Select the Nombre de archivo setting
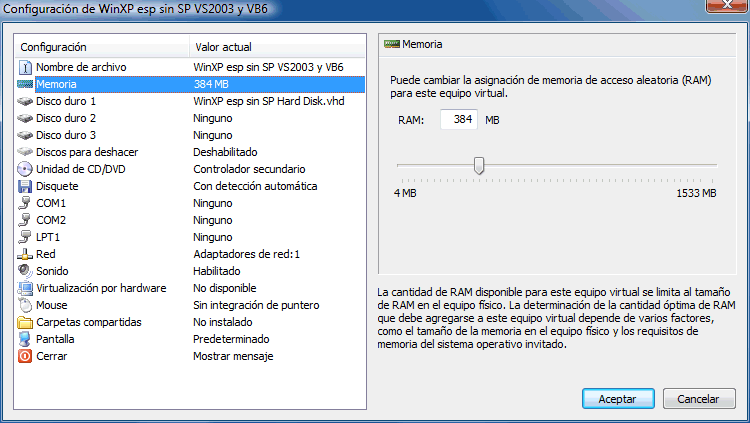The image size is (750, 423). pos(190,67)
